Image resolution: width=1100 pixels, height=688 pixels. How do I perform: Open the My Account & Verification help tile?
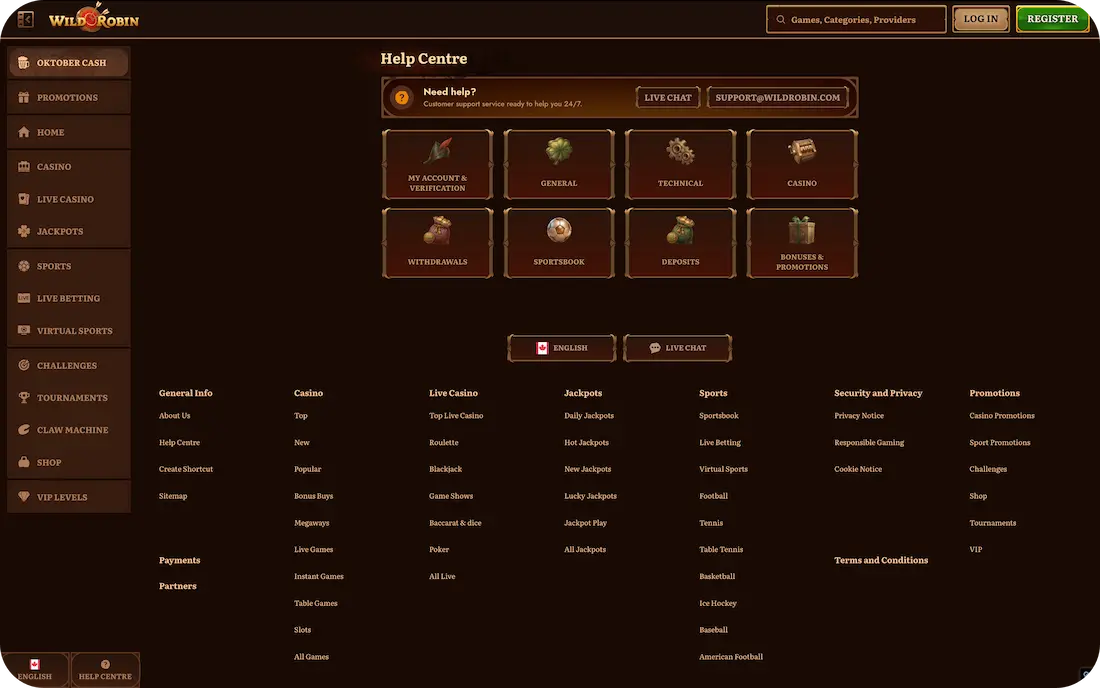pyautogui.click(x=437, y=165)
